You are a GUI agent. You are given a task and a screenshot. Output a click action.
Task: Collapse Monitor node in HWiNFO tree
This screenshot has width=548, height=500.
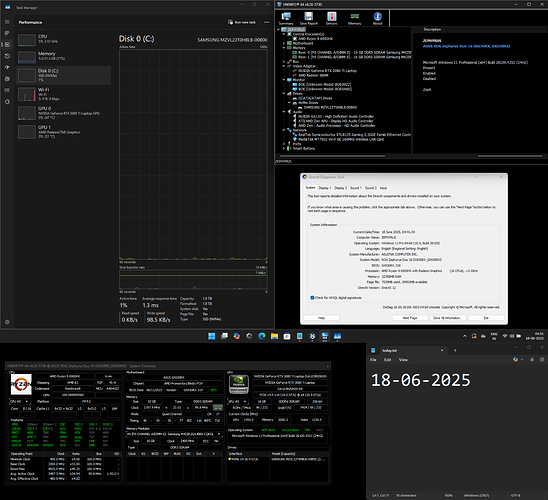tap(284, 80)
